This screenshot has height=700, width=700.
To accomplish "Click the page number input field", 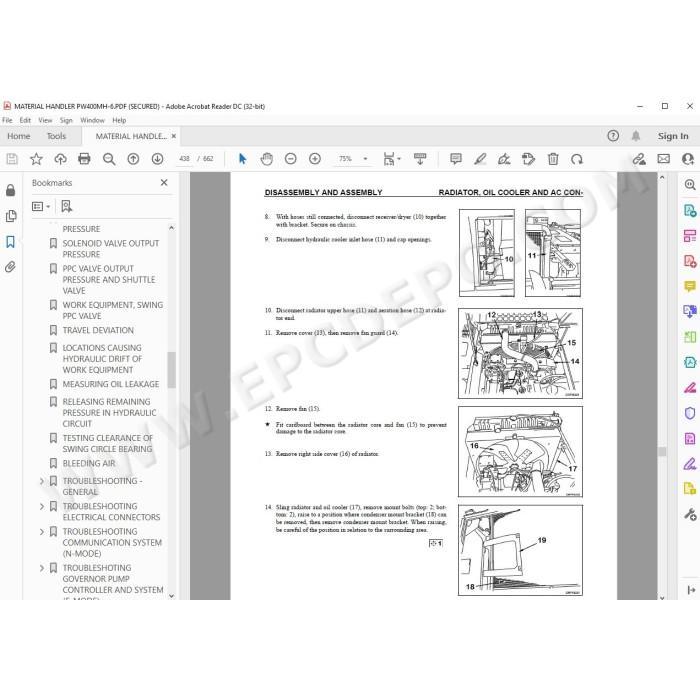I will tap(184, 158).
